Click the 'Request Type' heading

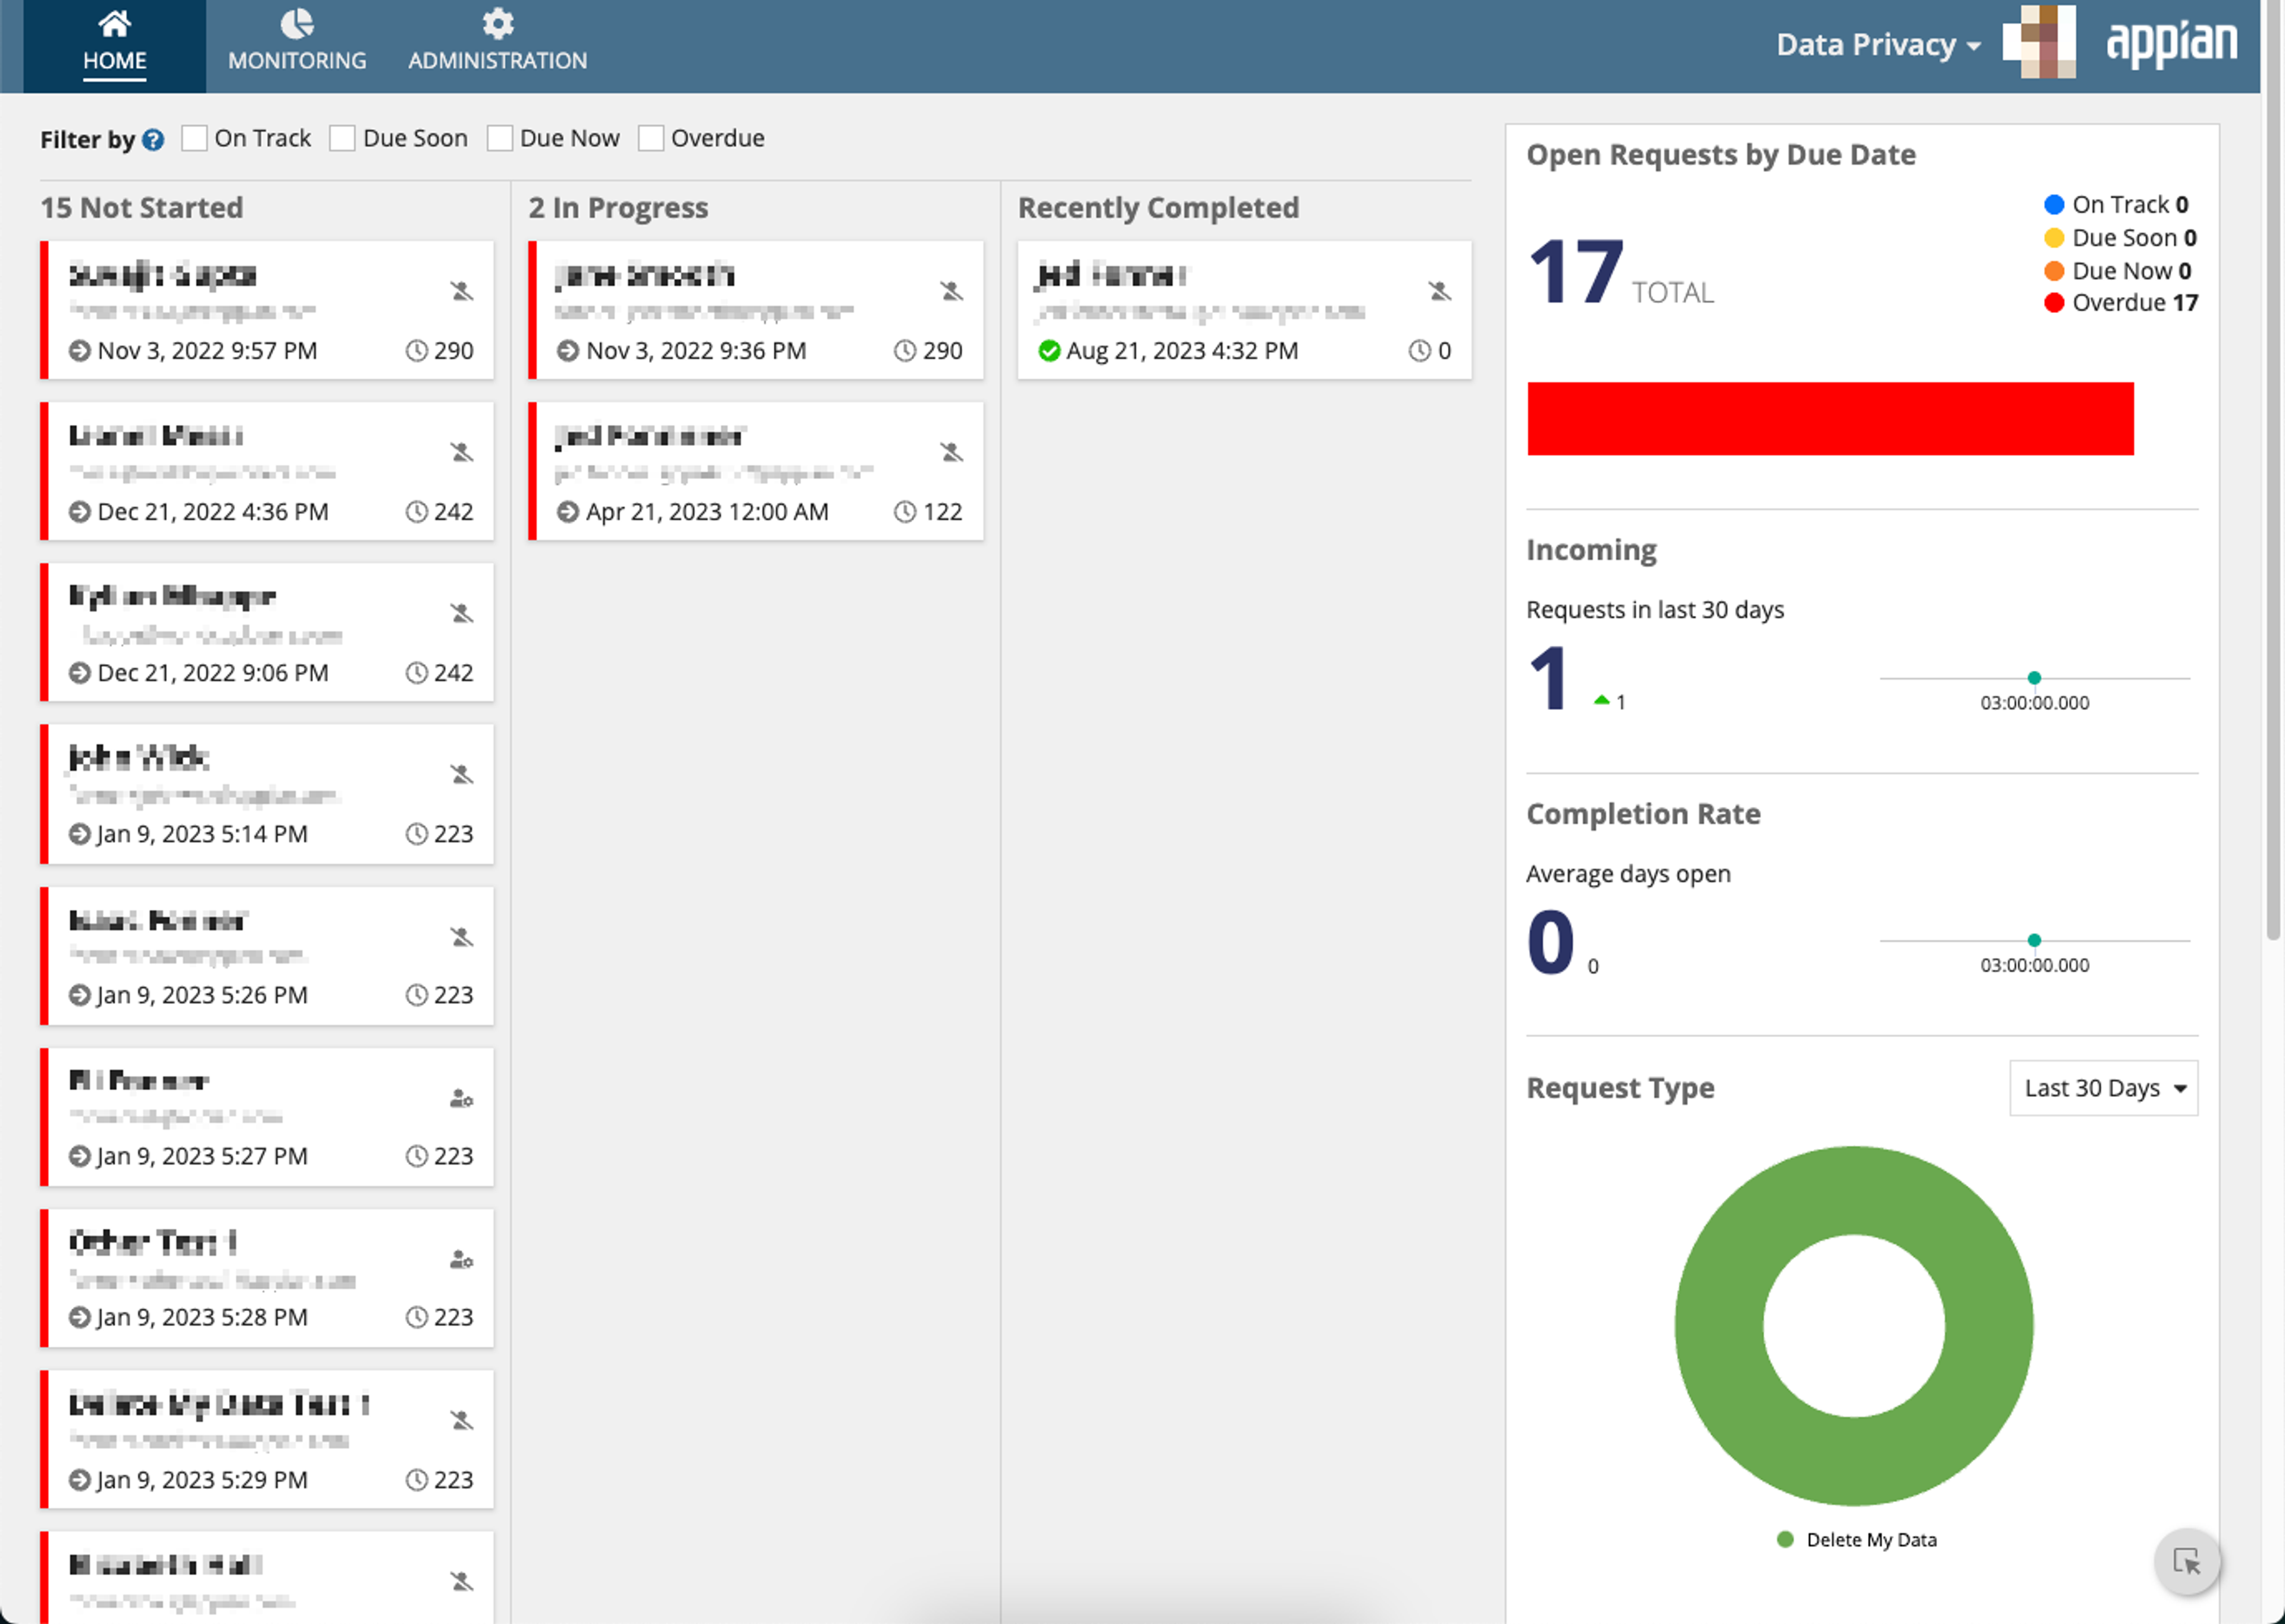1620,1088
